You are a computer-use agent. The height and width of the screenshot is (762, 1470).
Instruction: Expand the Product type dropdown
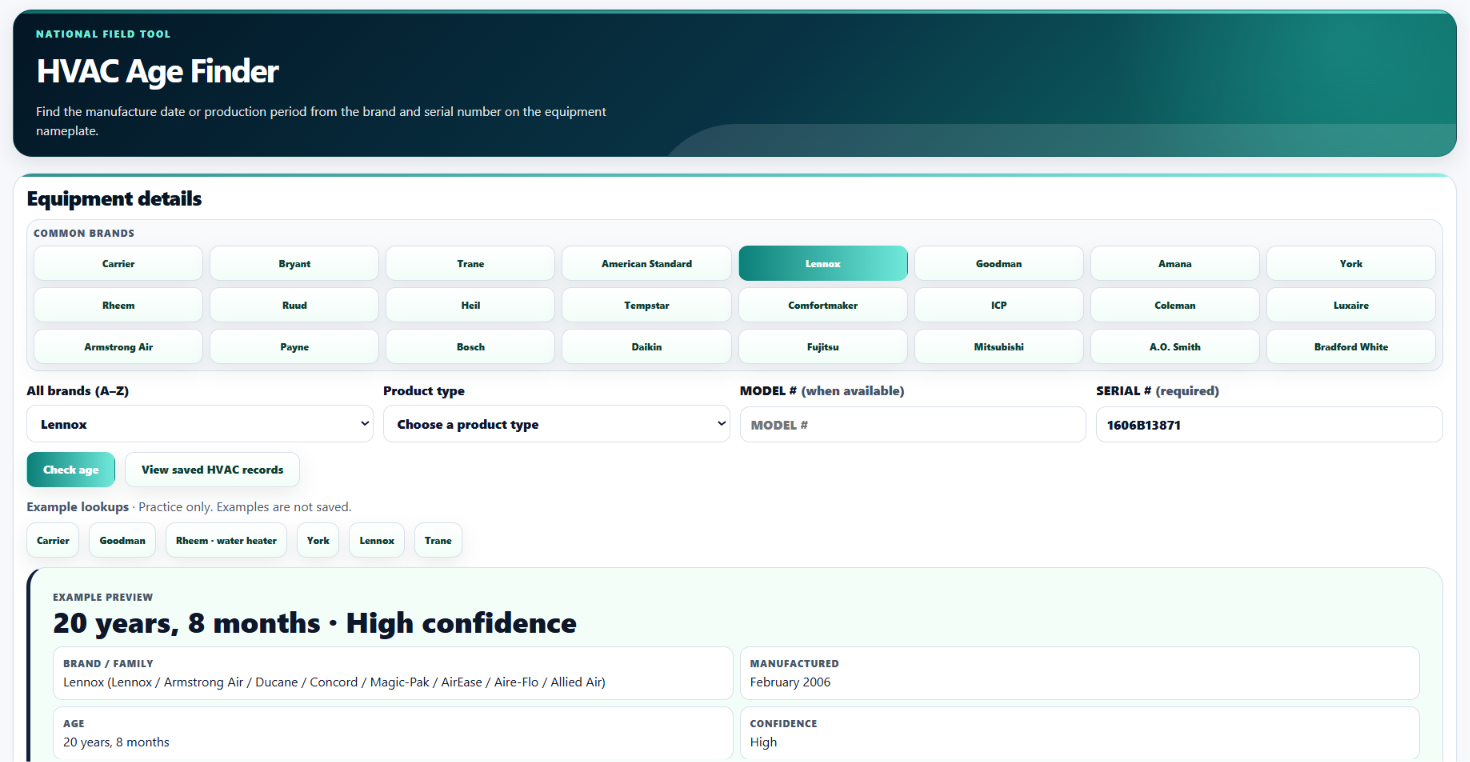(x=556, y=424)
